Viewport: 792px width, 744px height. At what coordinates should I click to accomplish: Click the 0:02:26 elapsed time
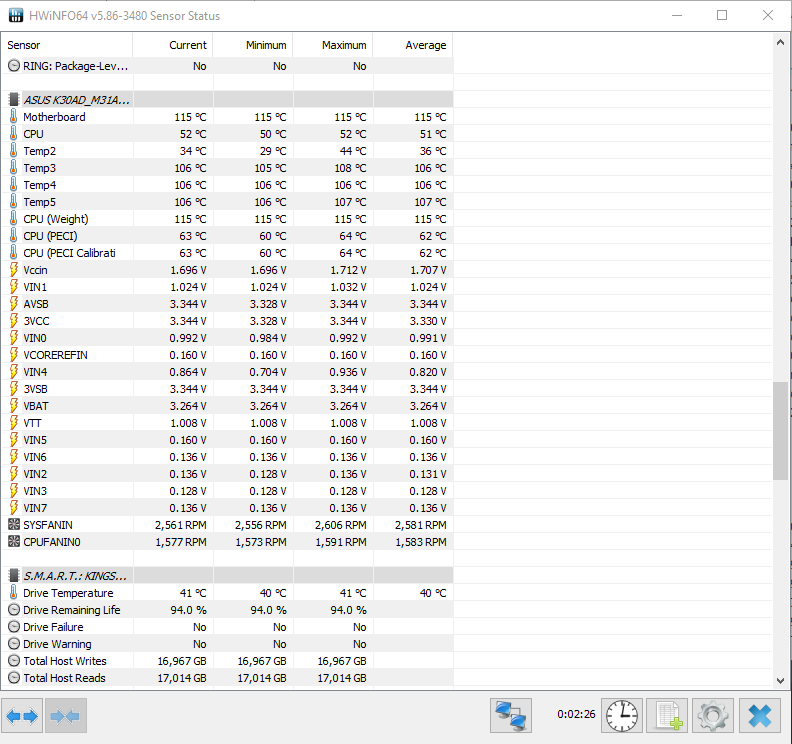coord(576,714)
